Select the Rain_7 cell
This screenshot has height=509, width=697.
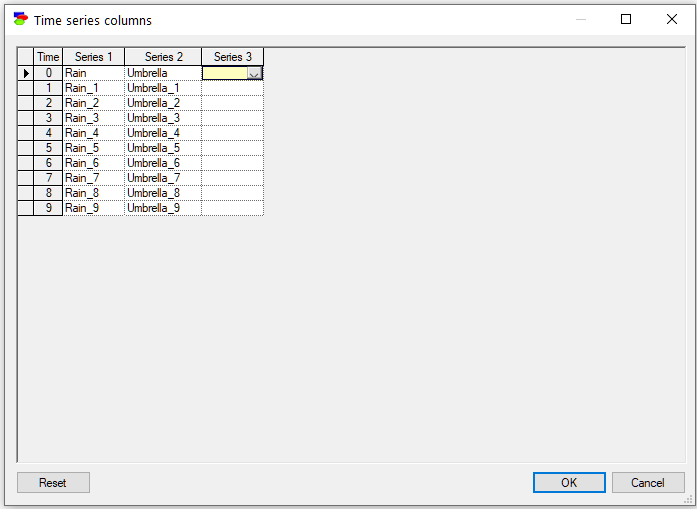[x=94, y=178]
